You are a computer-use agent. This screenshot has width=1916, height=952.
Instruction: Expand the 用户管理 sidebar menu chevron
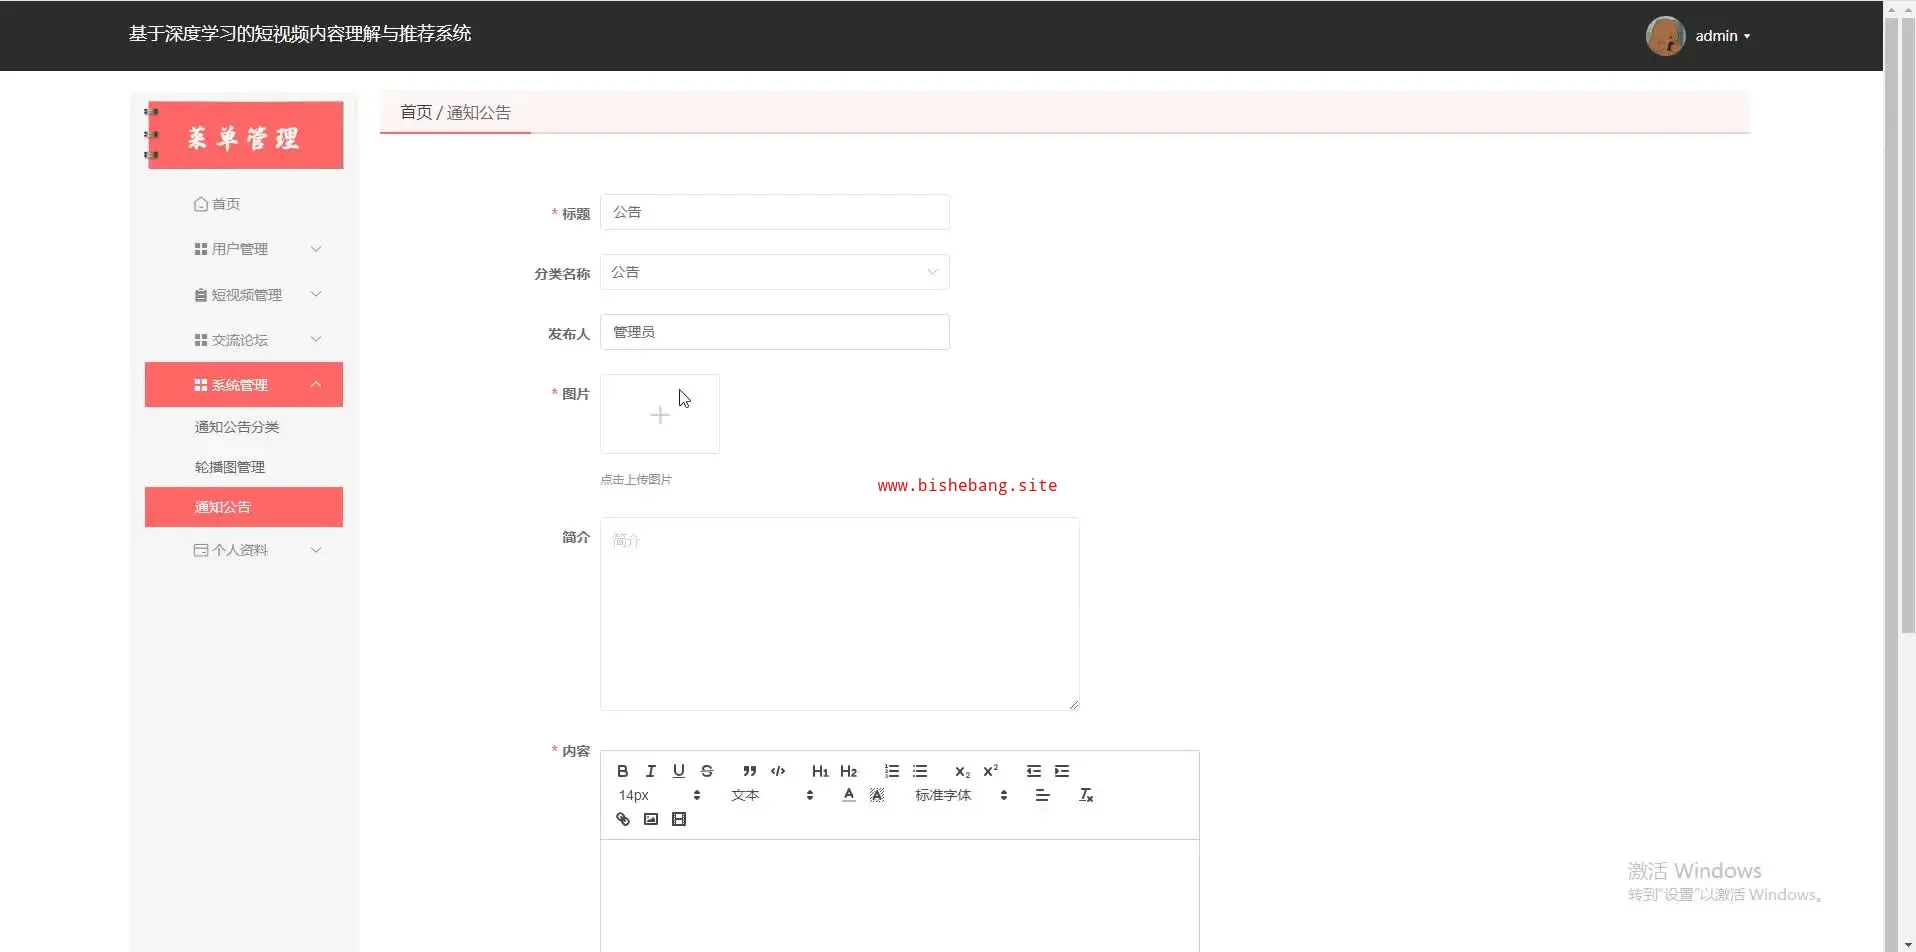(316, 249)
